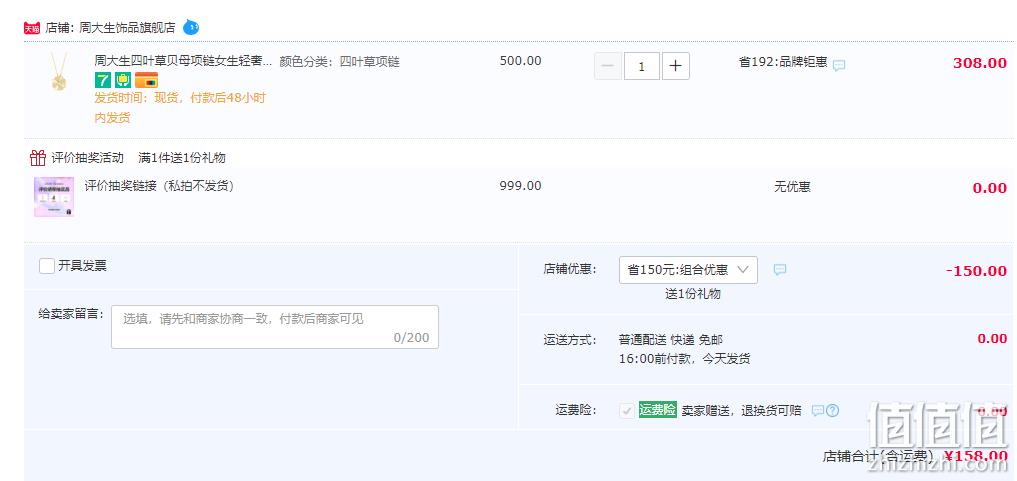Screen dimensions: 1017x481
Task: Click the green shield guarantee badge
Action: [123, 80]
